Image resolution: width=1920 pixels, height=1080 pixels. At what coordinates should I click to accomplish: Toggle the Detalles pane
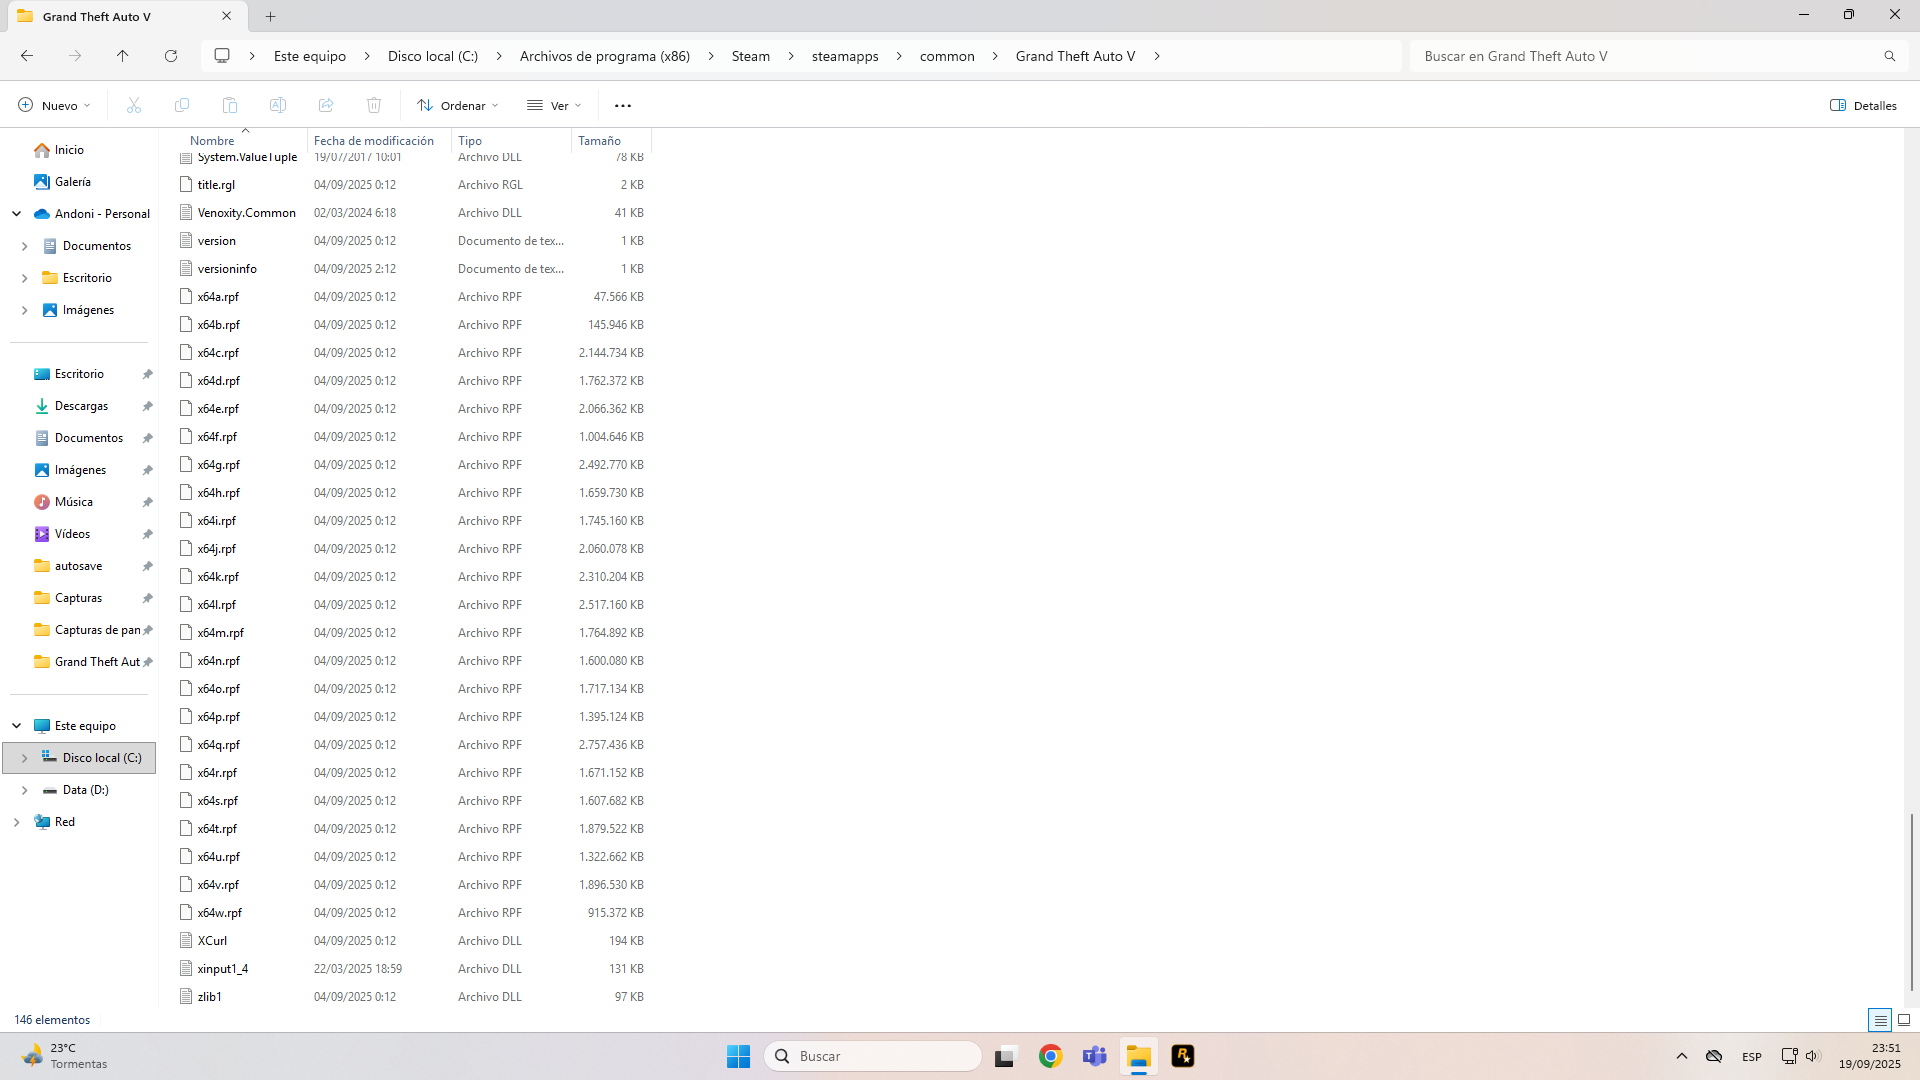click(1863, 105)
